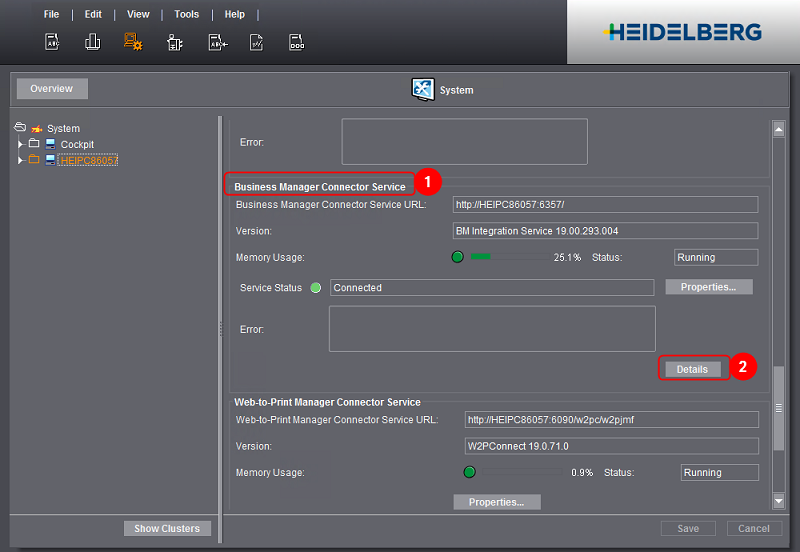Click the document with pencil toolbar icon

coord(256,42)
